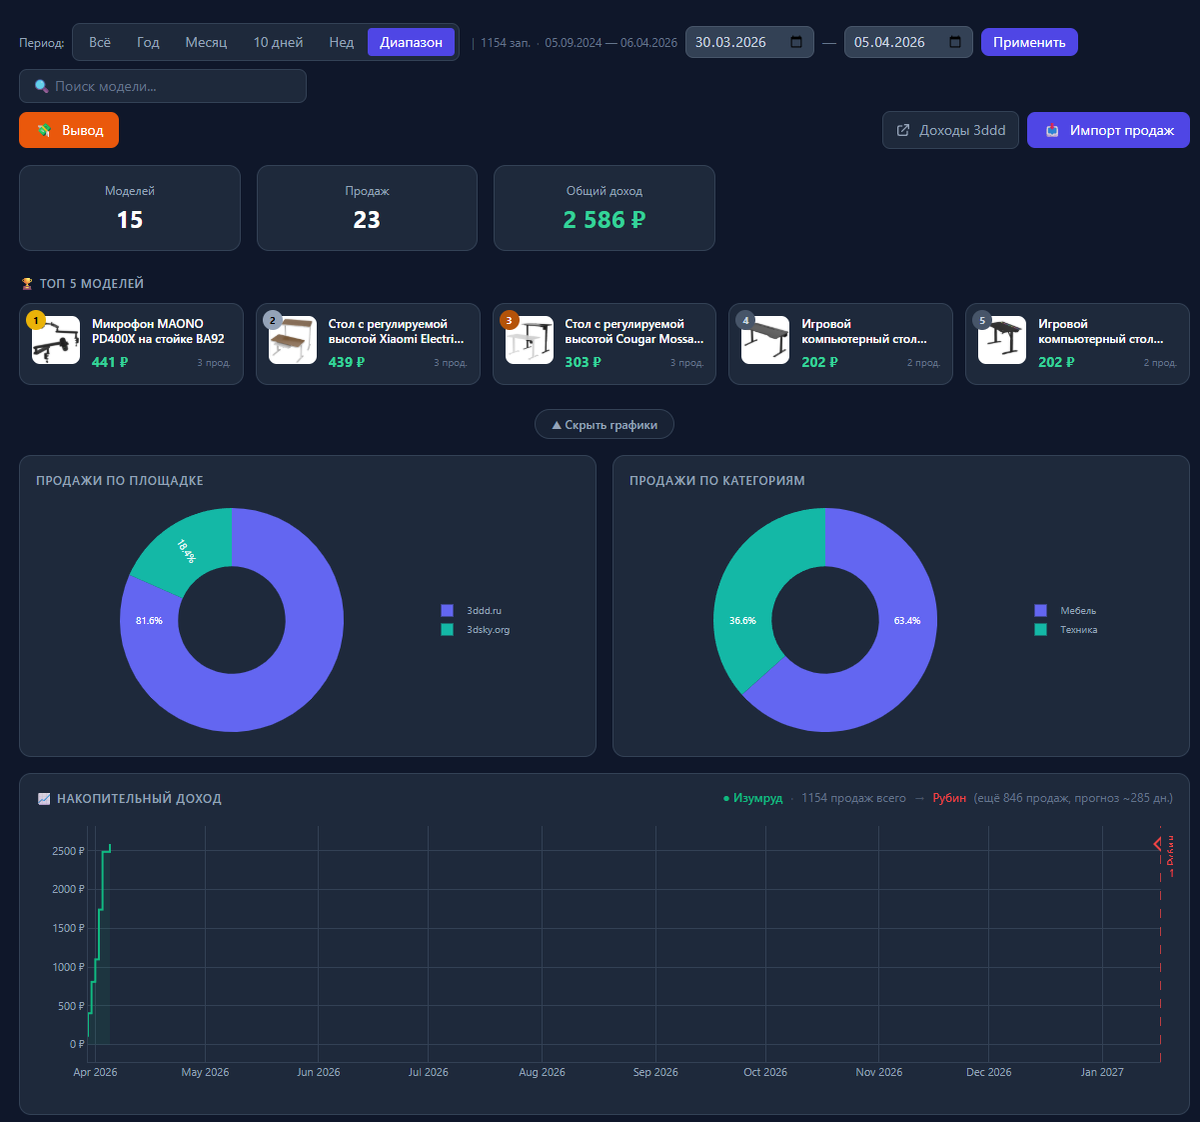Click the red Рубин marker on chart
1200x1122 pixels.
(x=1158, y=845)
